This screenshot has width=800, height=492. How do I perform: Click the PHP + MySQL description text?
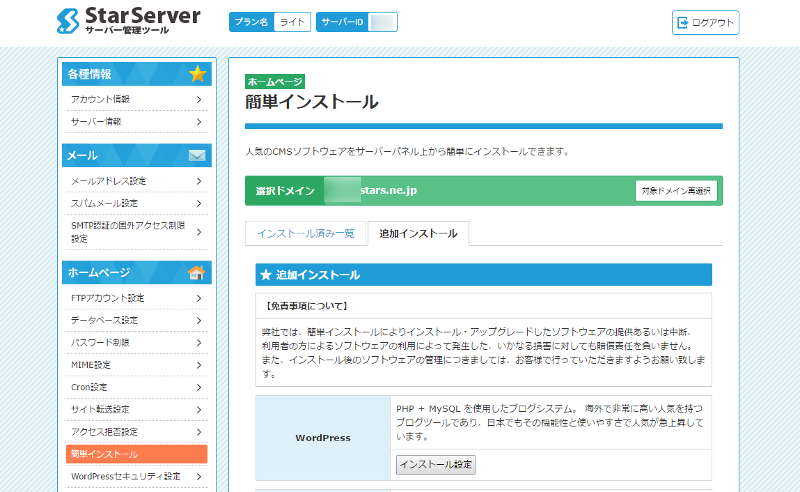point(549,423)
